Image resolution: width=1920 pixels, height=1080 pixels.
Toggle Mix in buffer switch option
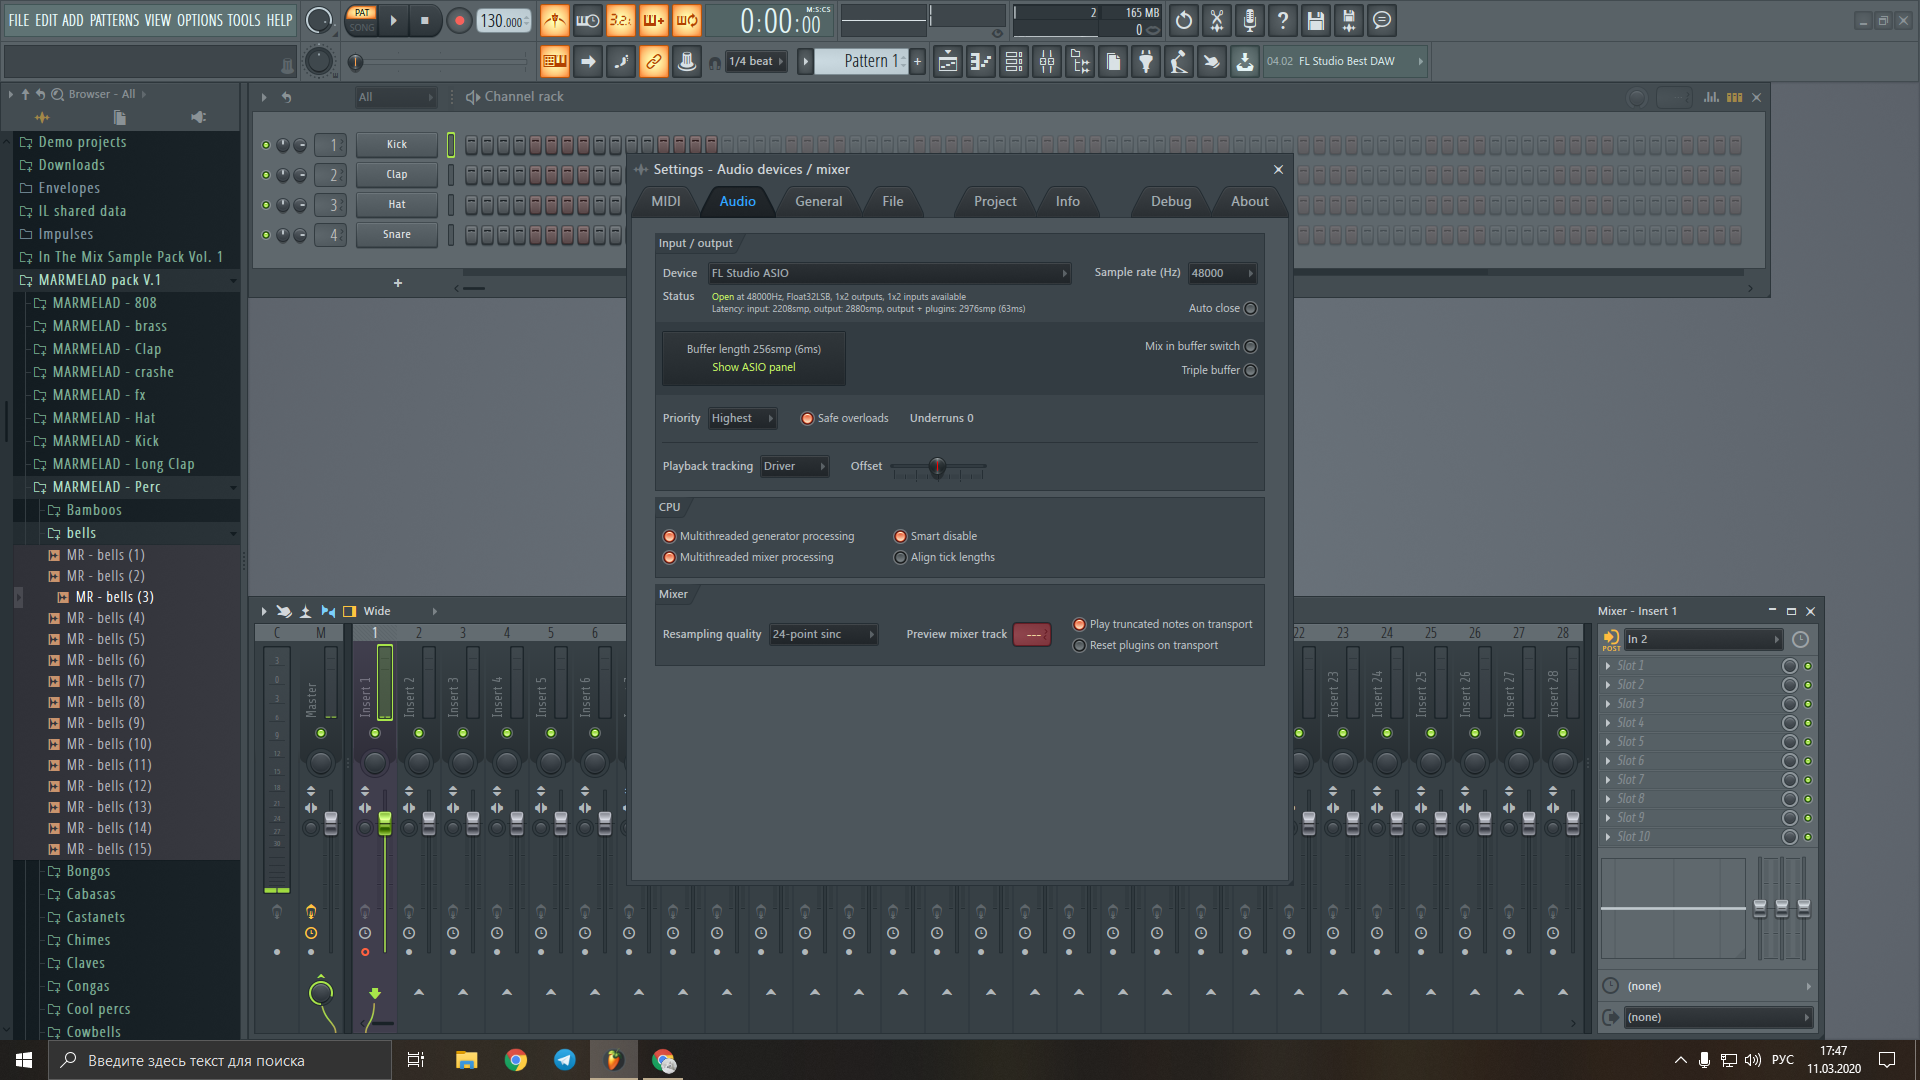(1250, 346)
